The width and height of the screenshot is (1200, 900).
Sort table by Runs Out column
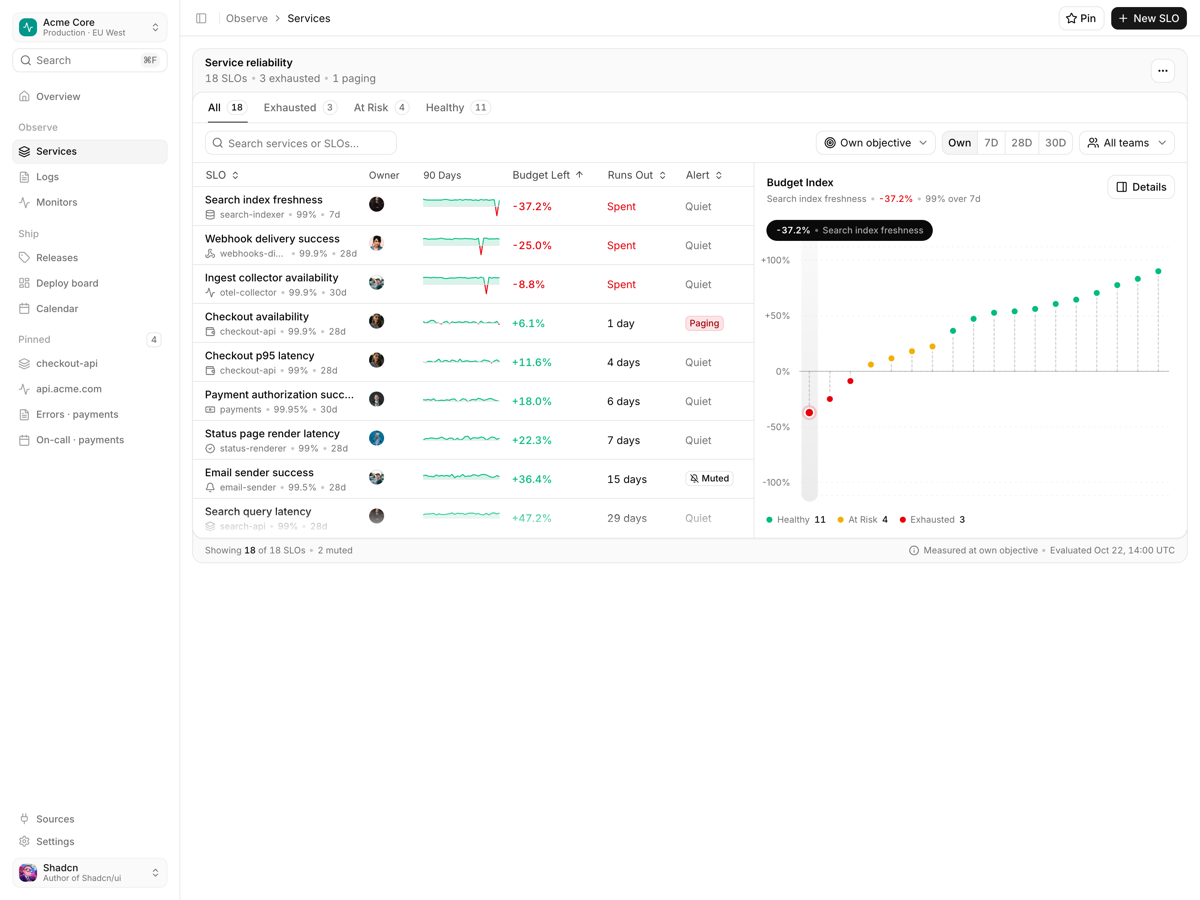(x=637, y=175)
